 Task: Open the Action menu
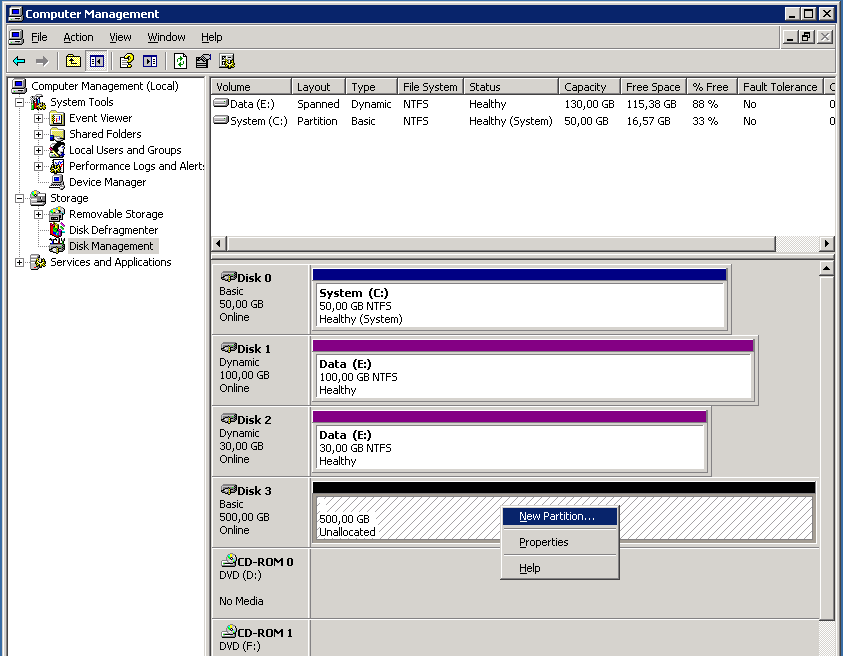(78, 37)
